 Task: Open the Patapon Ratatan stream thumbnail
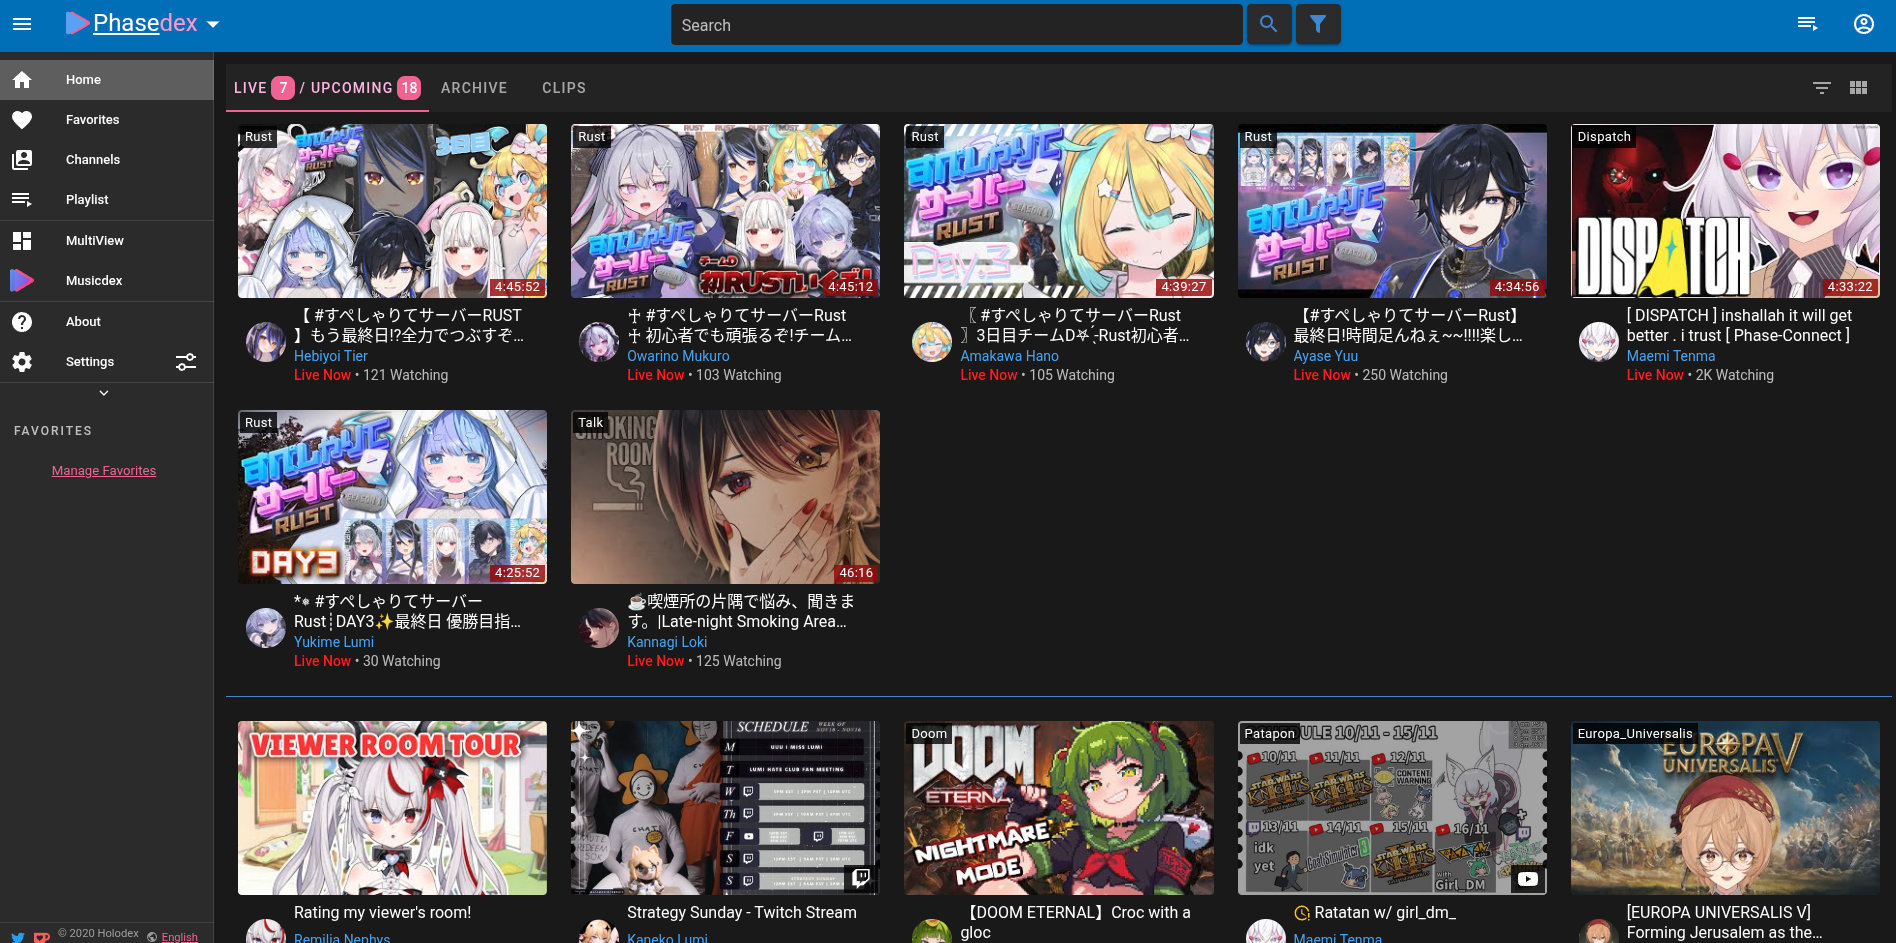[1392, 808]
